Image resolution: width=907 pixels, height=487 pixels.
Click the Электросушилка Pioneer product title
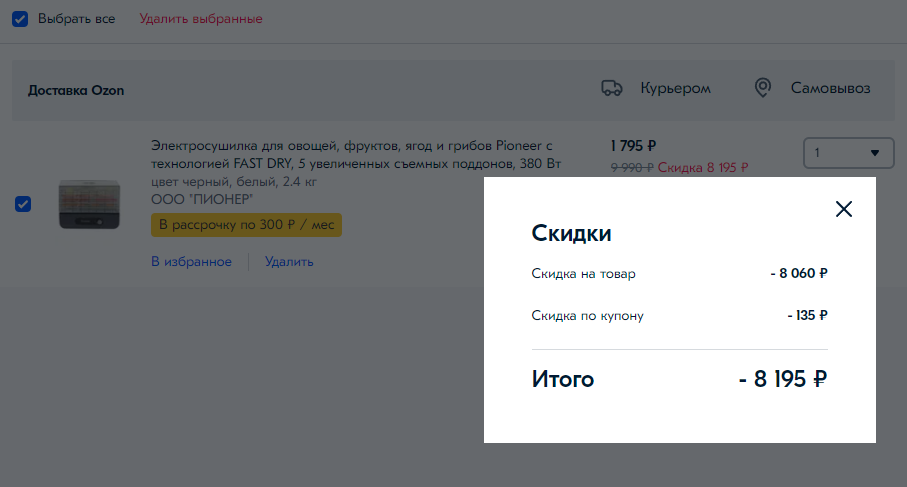[x=350, y=154]
